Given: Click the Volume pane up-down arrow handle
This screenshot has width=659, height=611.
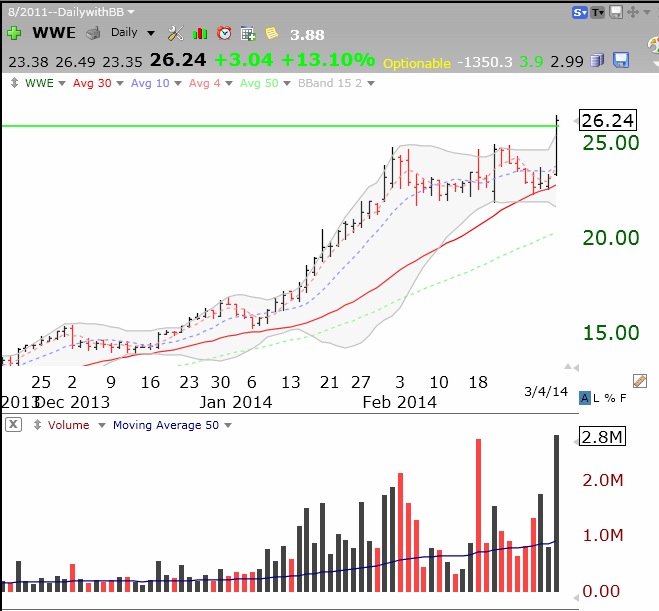Looking at the screenshot, I should click(x=37, y=425).
